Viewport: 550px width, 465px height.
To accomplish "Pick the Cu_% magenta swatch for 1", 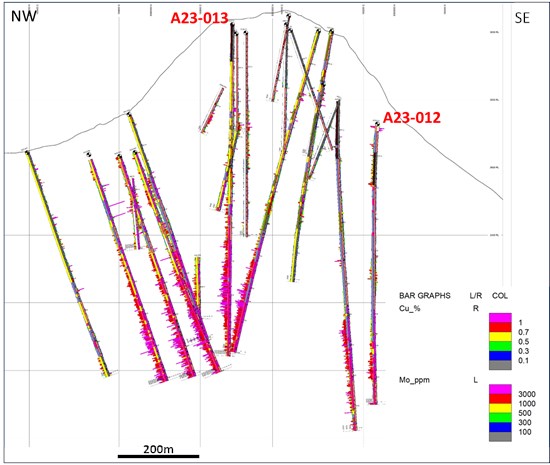I will coord(500,318).
